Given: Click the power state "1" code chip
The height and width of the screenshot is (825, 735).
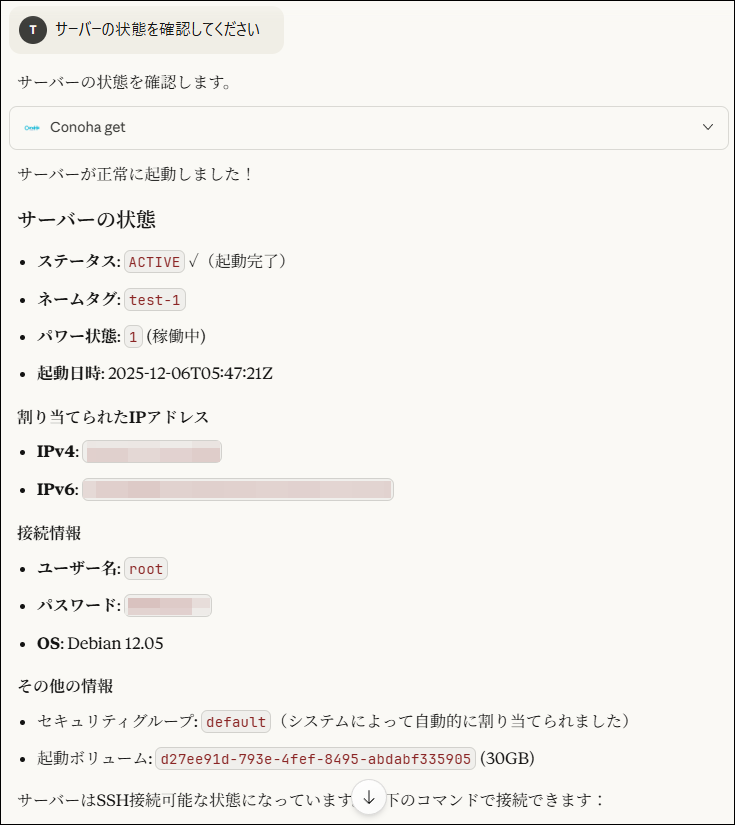Looking at the screenshot, I should (x=134, y=337).
